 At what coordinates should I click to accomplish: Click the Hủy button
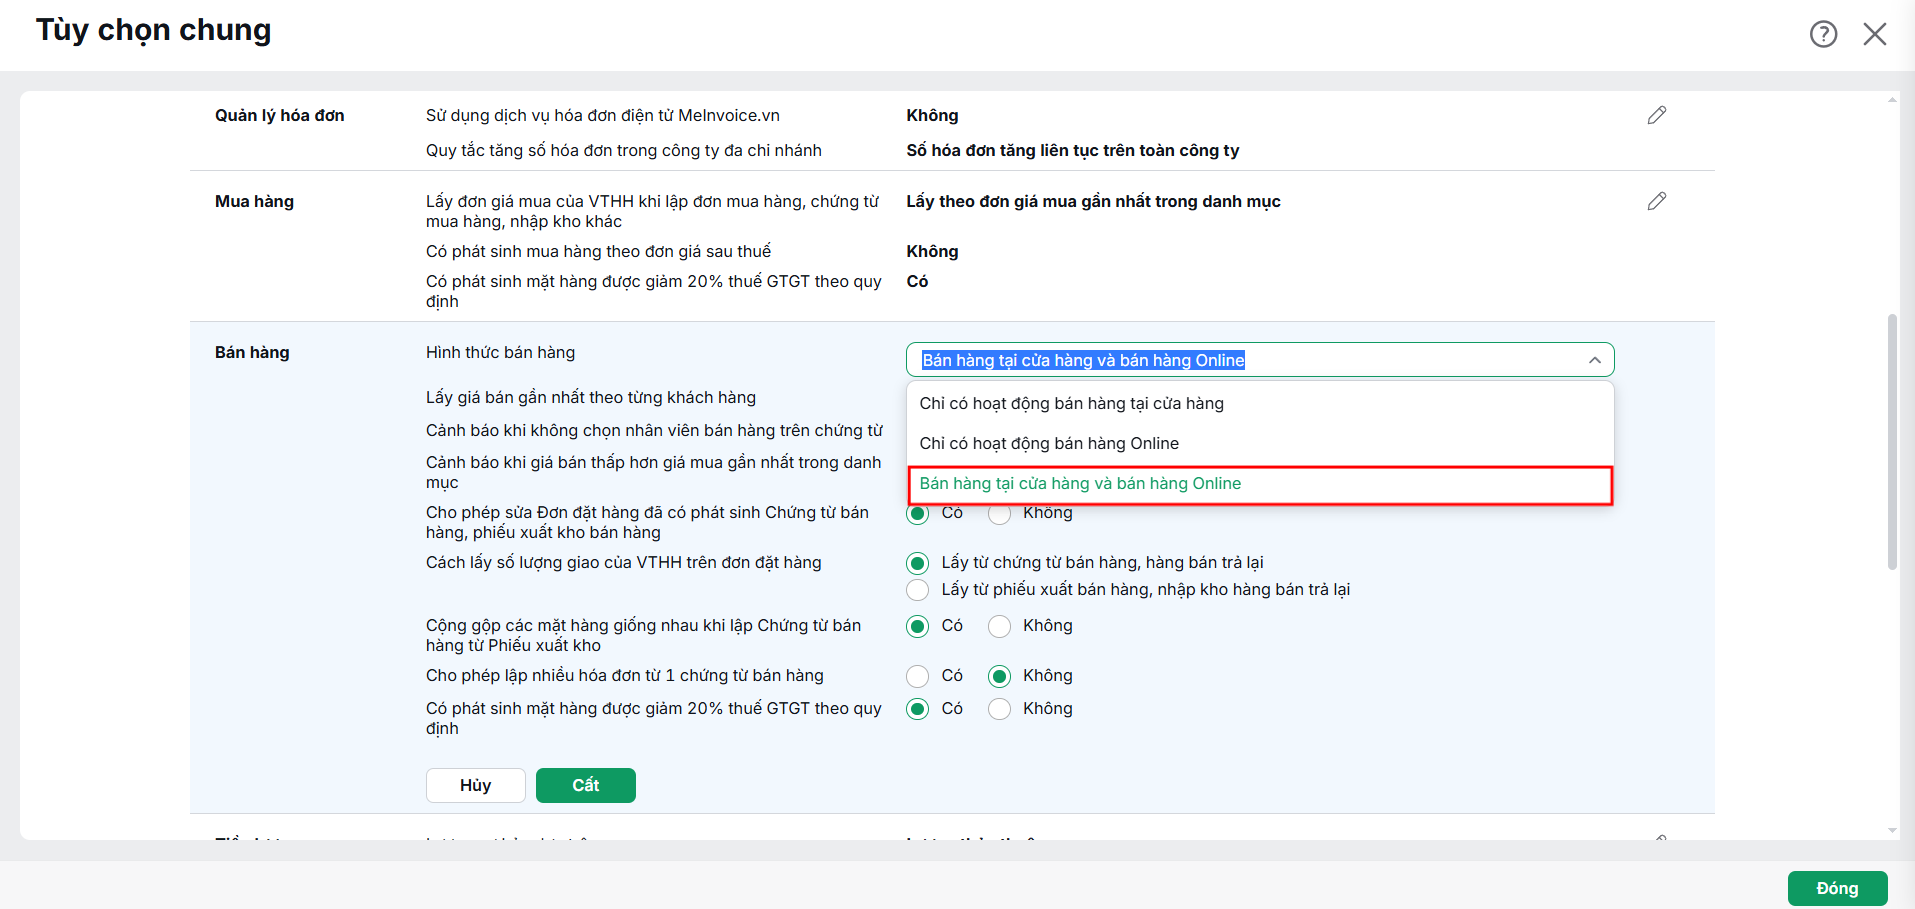(476, 785)
